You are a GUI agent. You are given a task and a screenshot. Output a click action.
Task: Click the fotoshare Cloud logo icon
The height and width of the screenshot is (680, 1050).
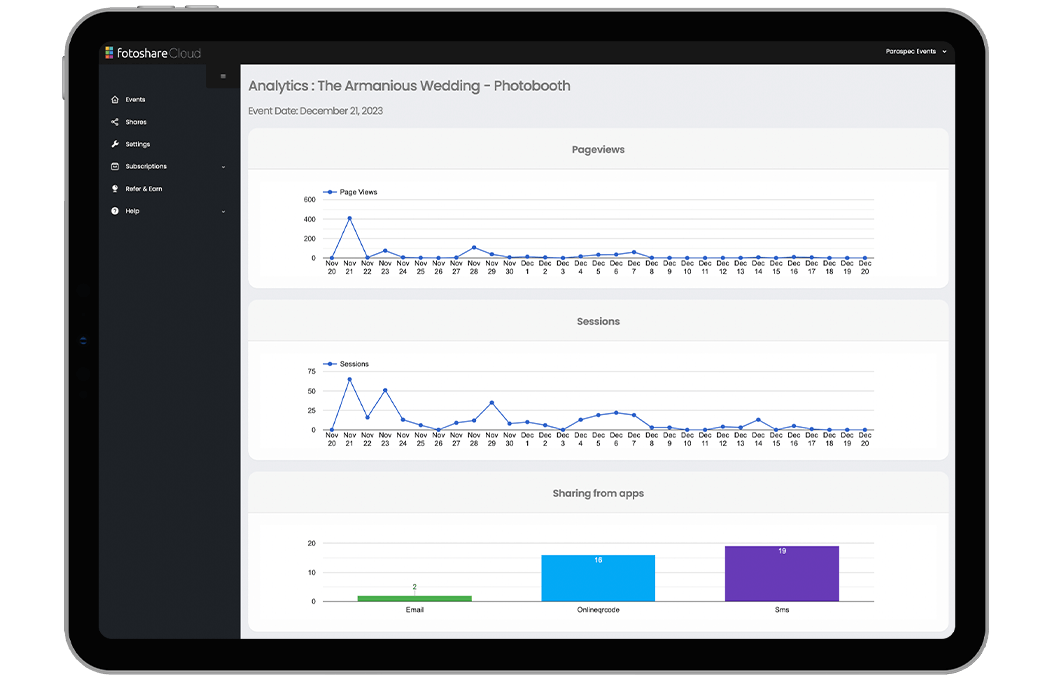(x=108, y=52)
